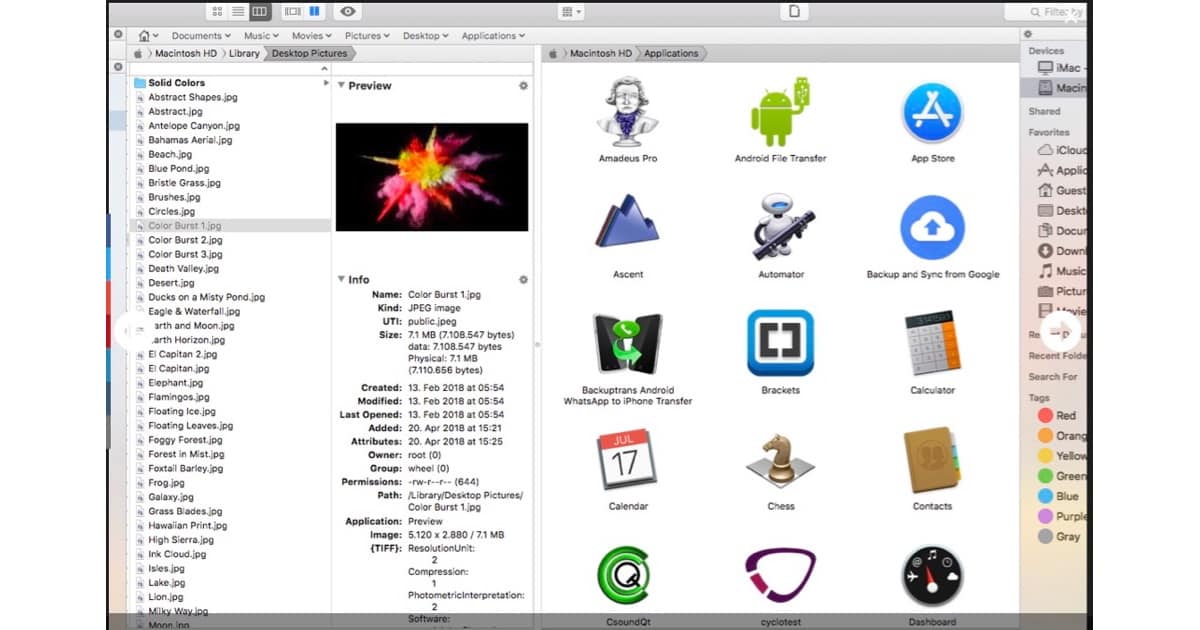Open the Brackets app icon
This screenshot has height=630, width=1200.
780,343
